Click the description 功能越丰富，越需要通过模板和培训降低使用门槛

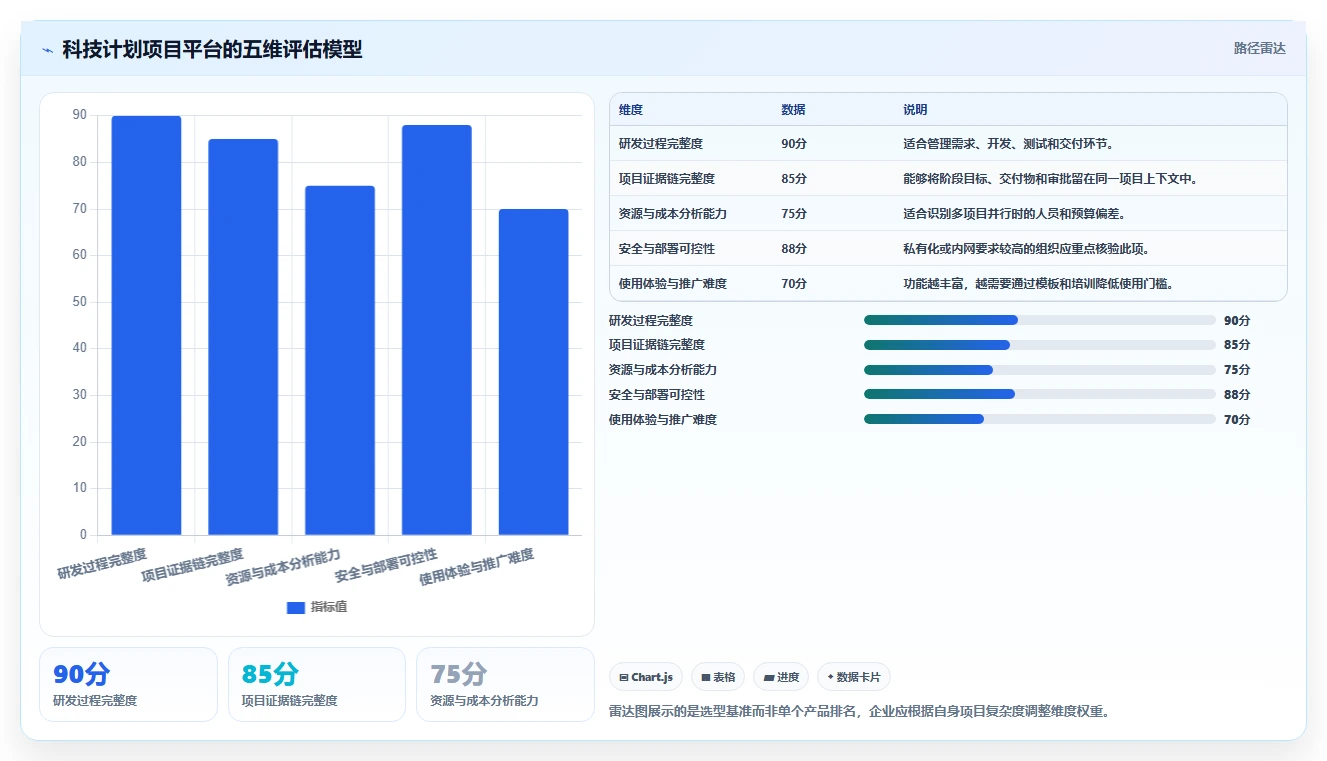click(x=1038, y=284)
